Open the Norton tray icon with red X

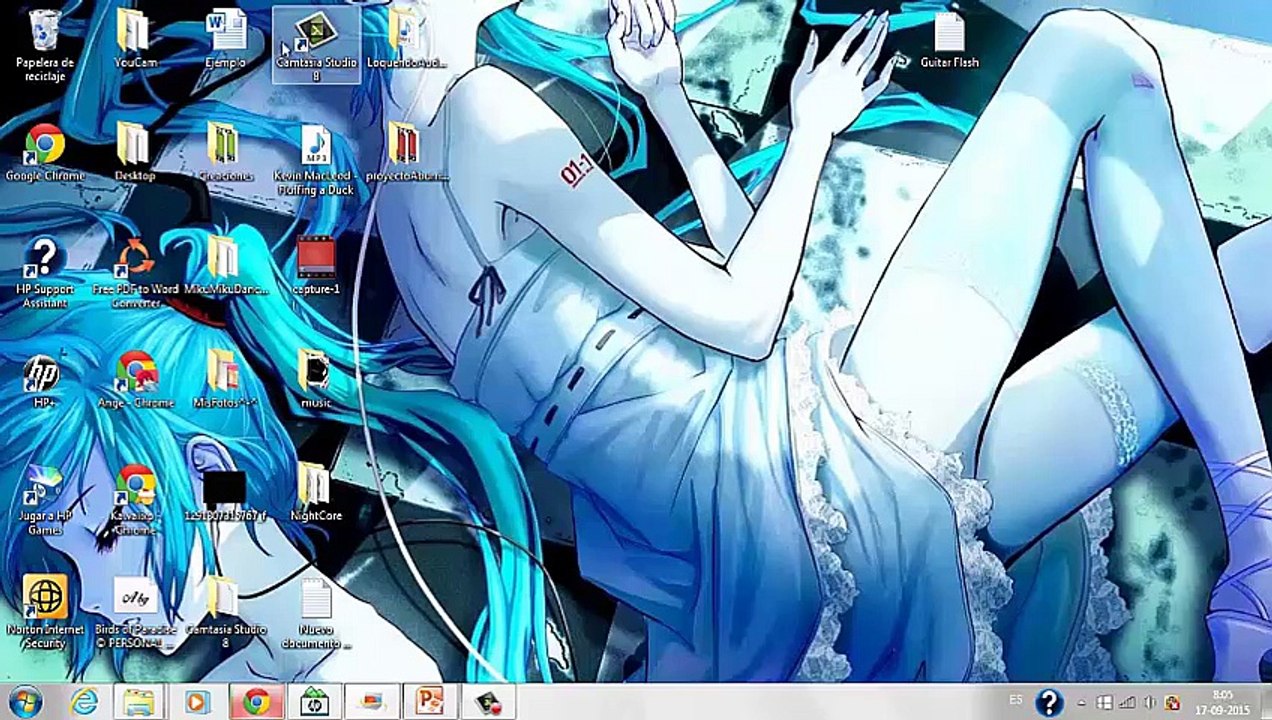coord(1172,702)
